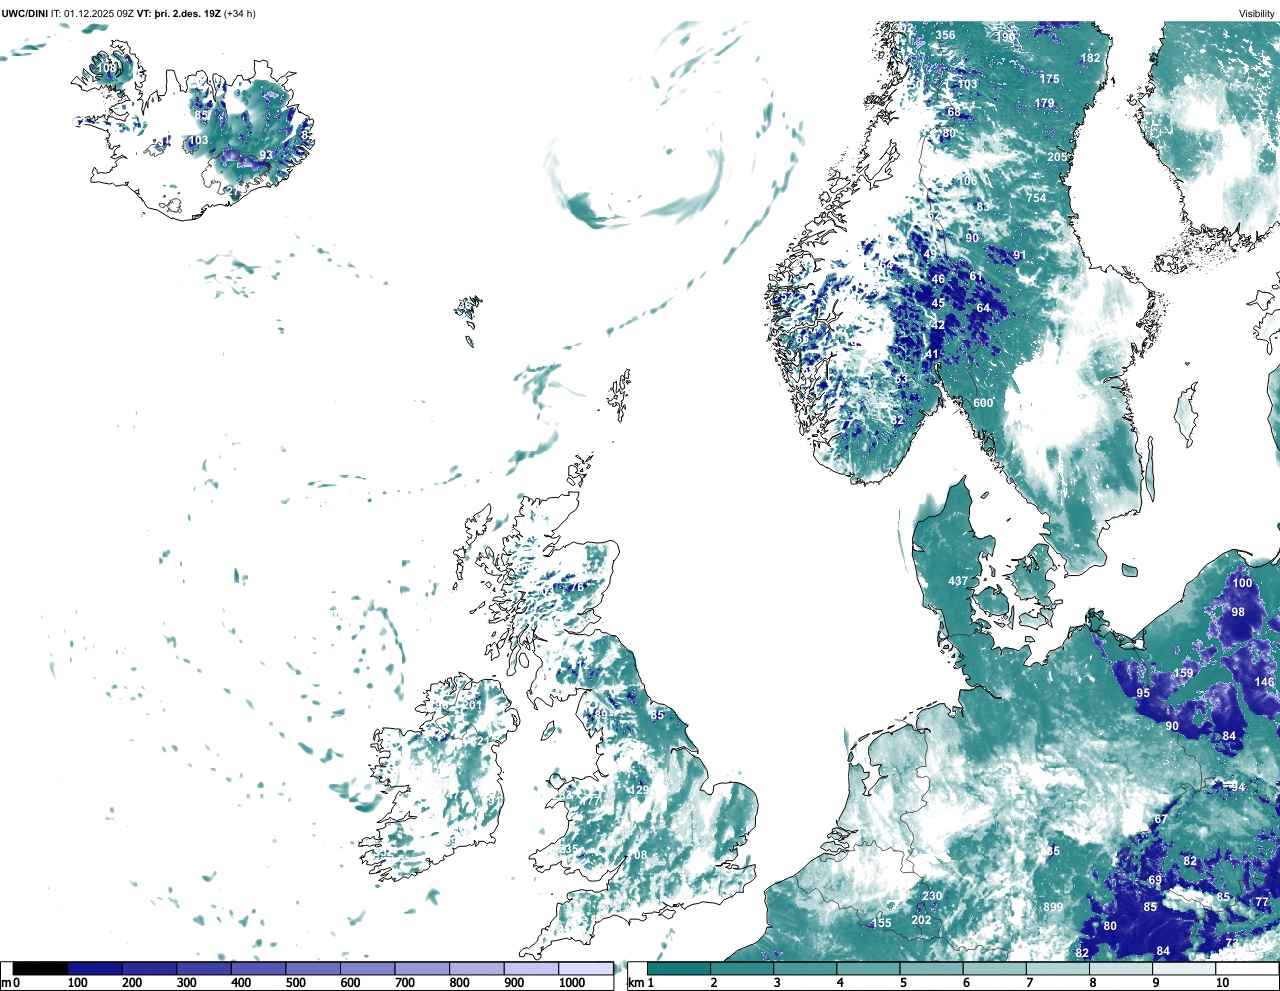Click visibility value '64' in Norway

point(983,308)
